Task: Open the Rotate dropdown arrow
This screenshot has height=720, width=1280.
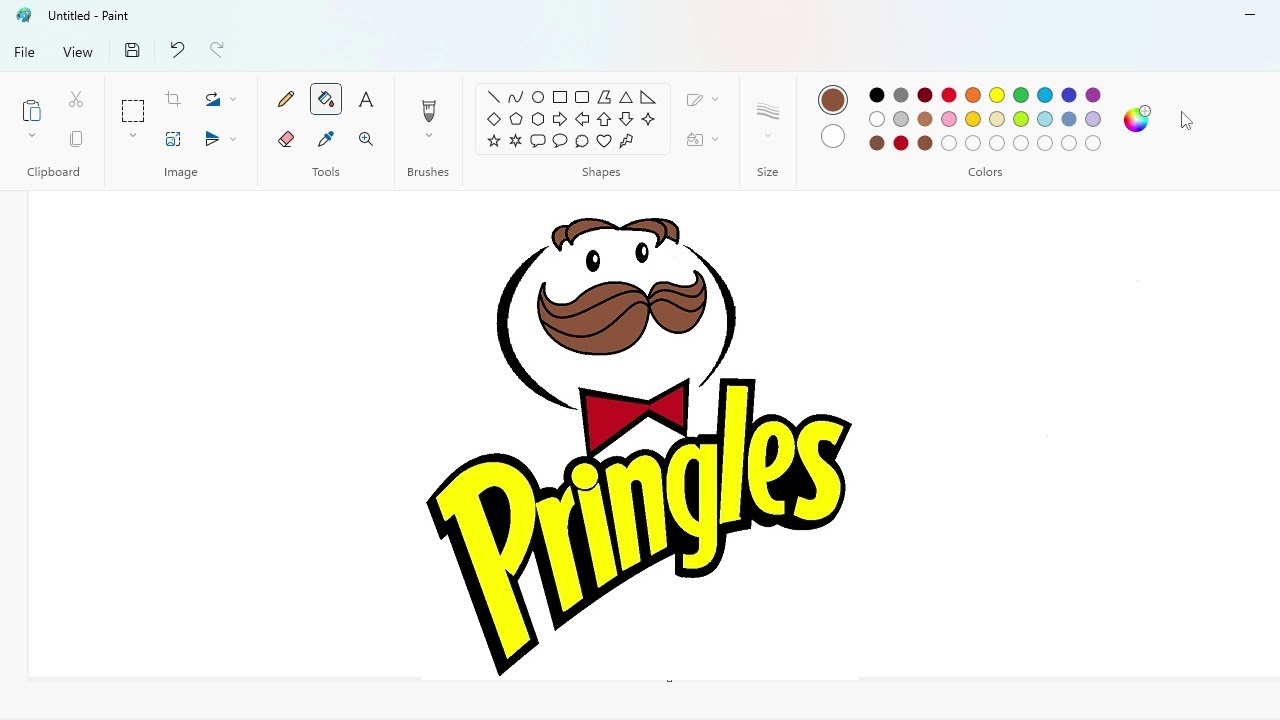Action: pos(233,99)
